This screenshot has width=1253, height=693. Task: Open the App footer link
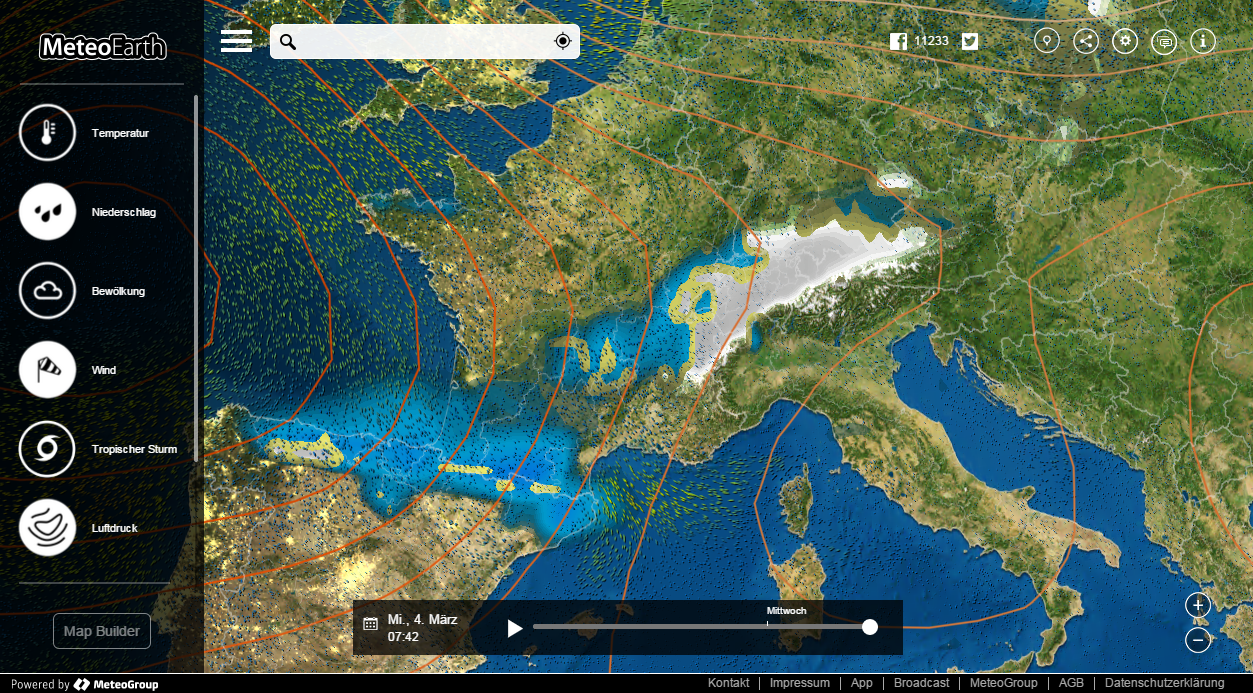click(862, 683)
